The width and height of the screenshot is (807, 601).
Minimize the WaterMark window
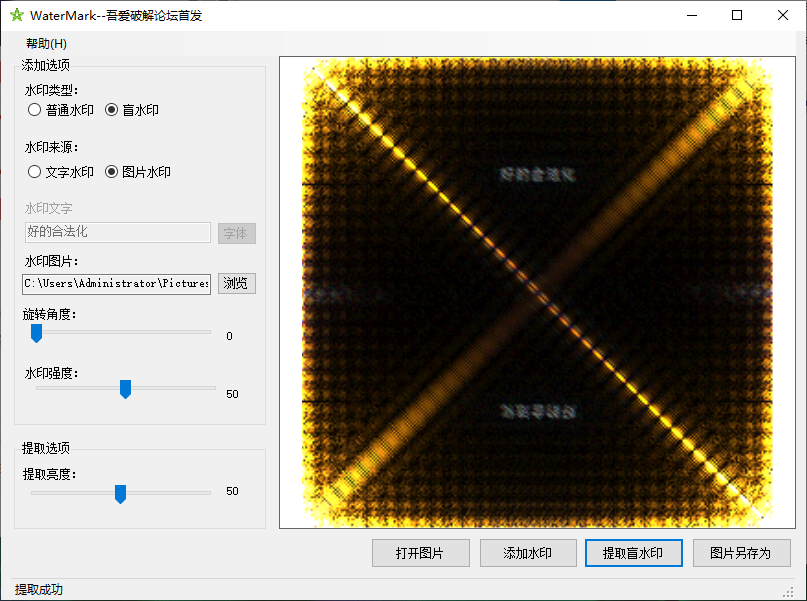691,15
